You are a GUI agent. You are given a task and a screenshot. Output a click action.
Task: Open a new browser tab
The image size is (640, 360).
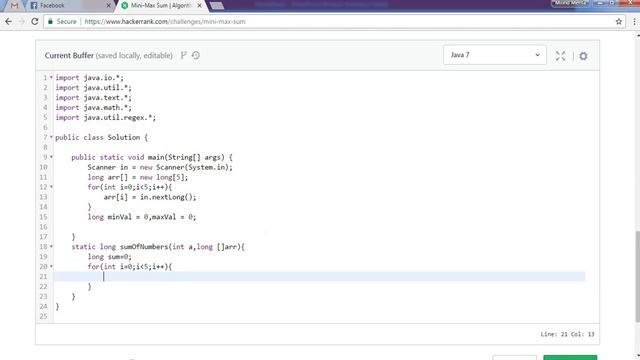(217, 6)
